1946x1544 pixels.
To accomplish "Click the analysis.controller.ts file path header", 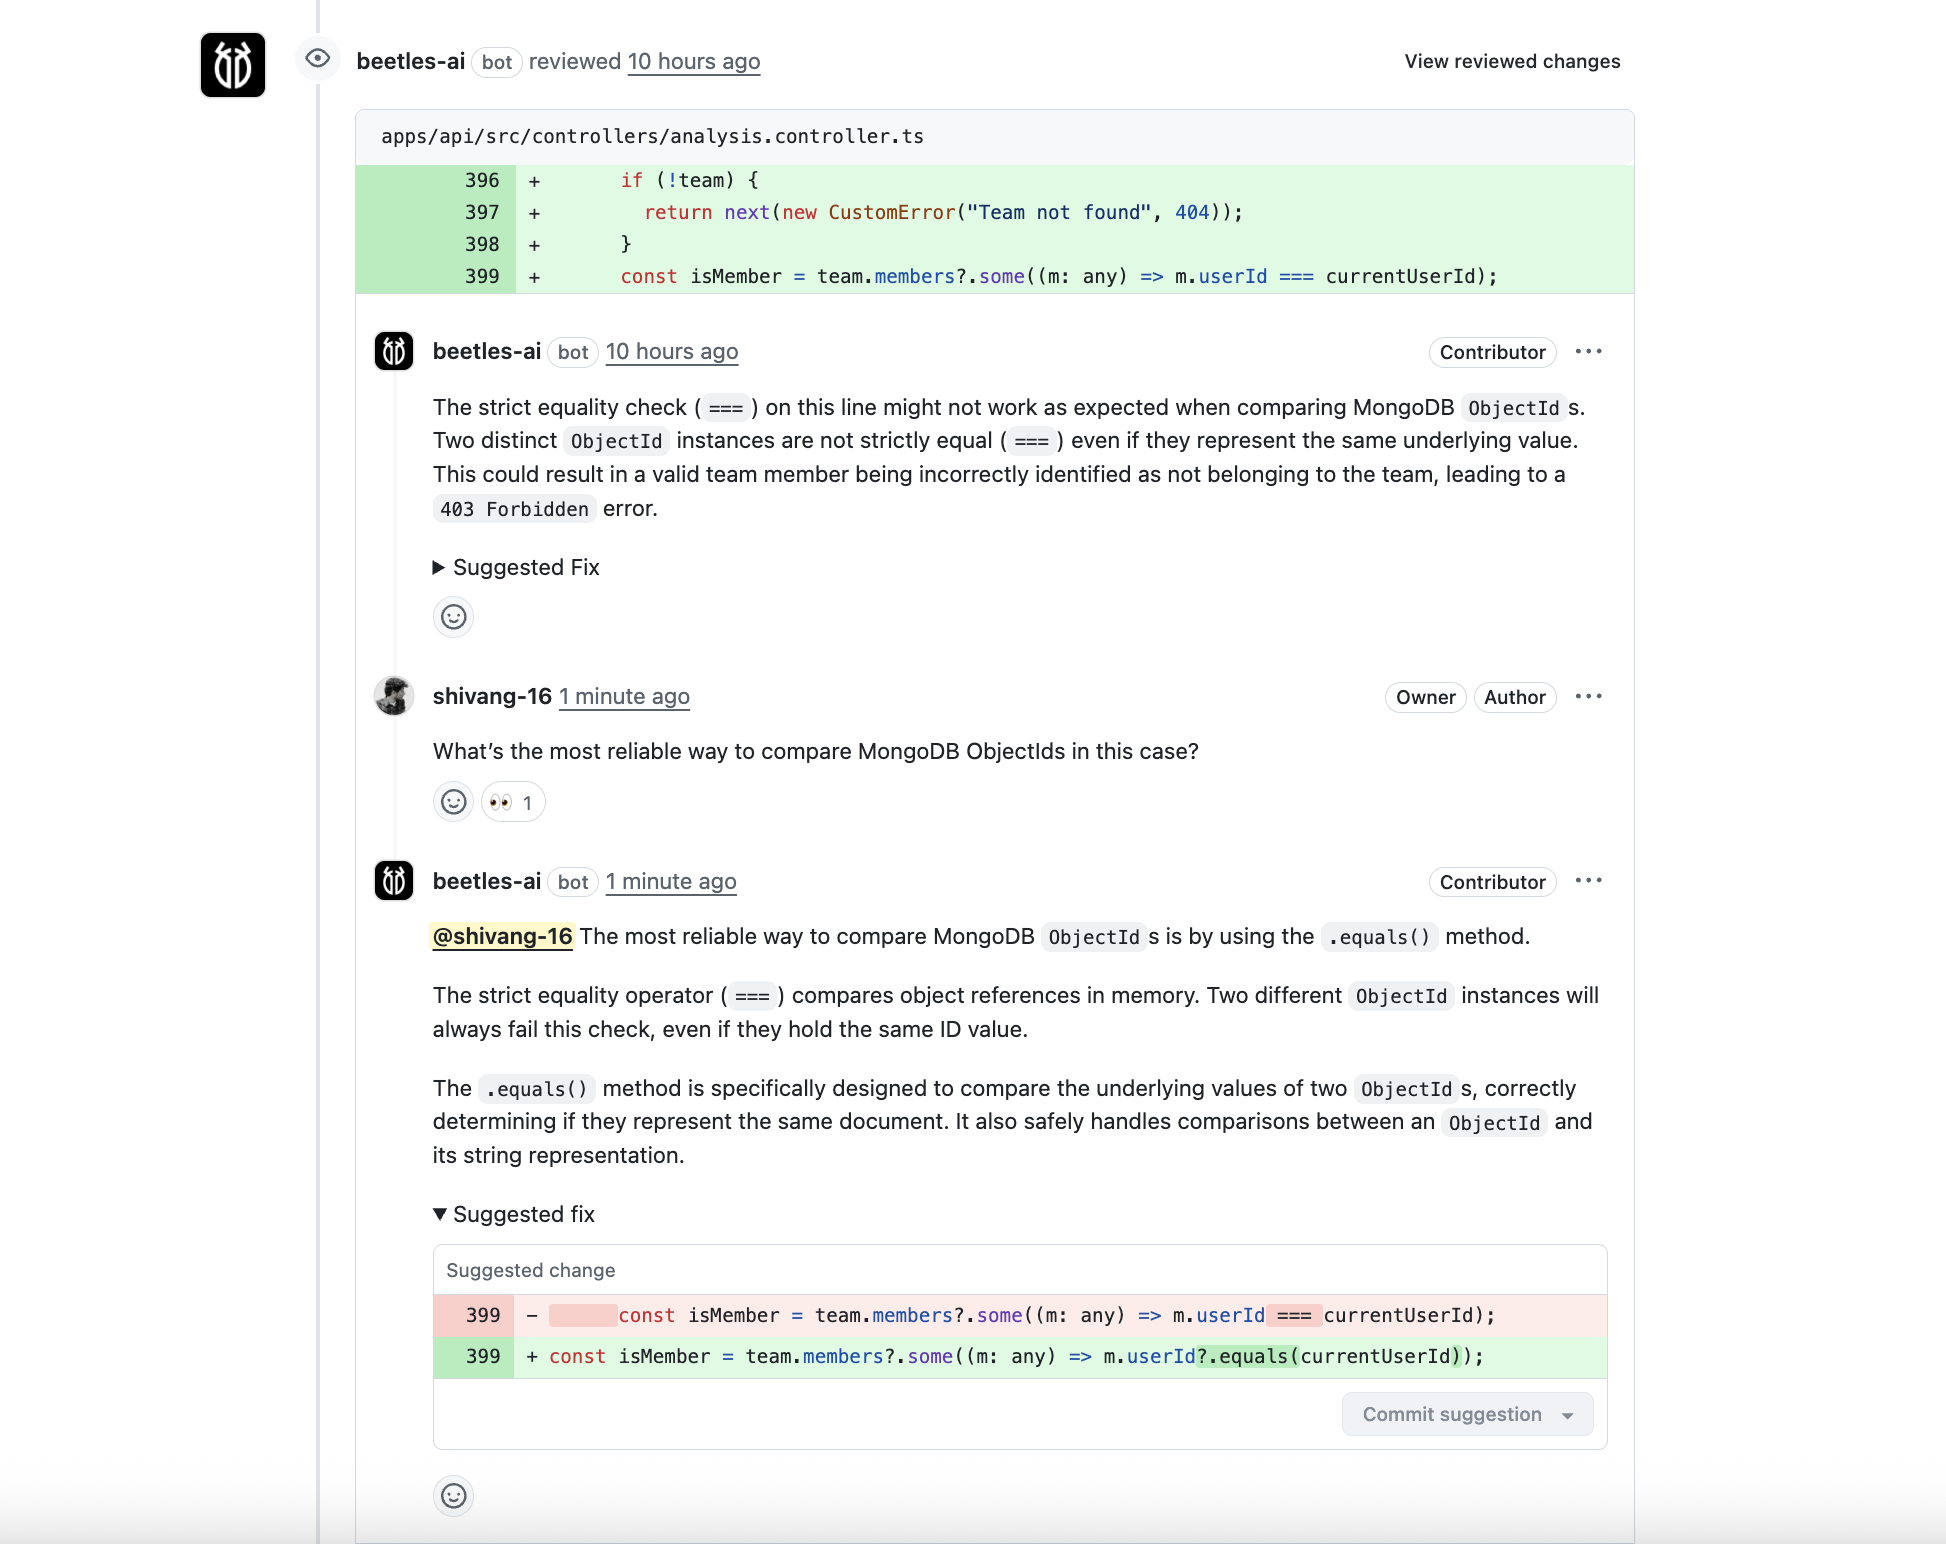I will [x=652, y=136].
